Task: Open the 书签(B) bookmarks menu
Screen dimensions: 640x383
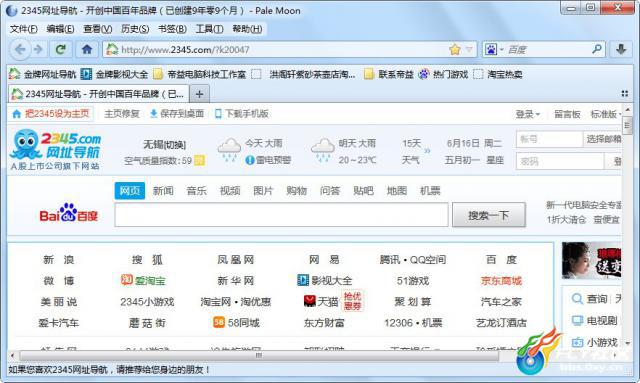Action: pos(172,29)
